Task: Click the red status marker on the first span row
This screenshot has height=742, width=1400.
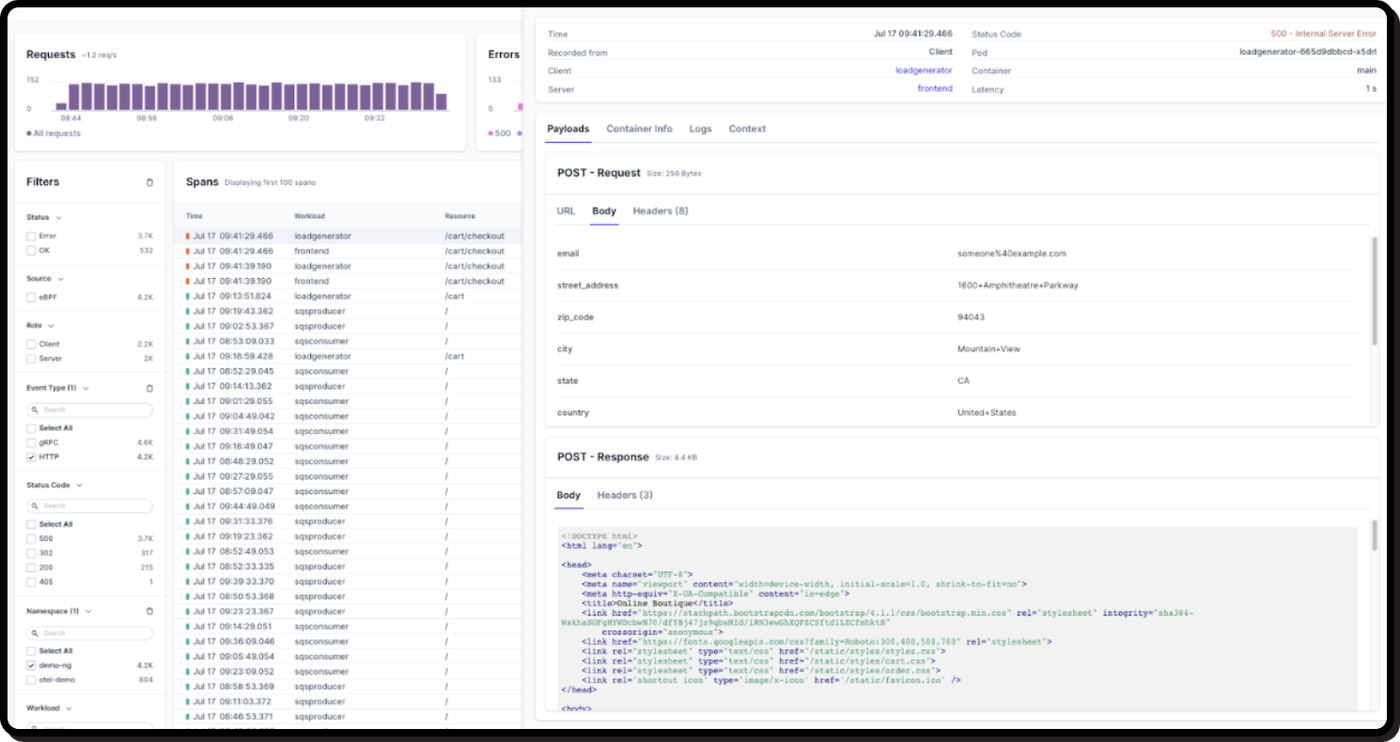Action: click(187, 236)
